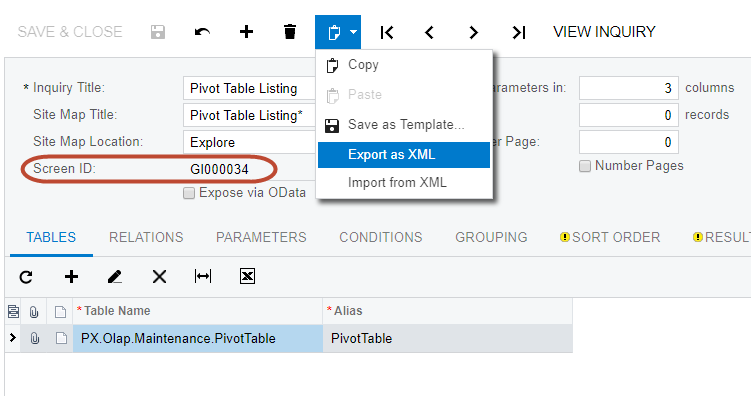This screenshot has width=751, height=396.
Task: Click the Inquiry Title input field
Action: click(249, 88)
